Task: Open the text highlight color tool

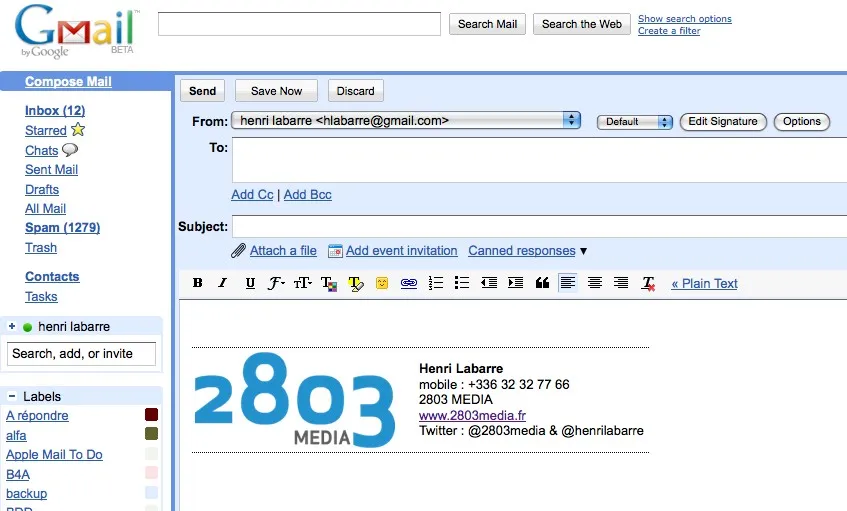Action: 355,283
